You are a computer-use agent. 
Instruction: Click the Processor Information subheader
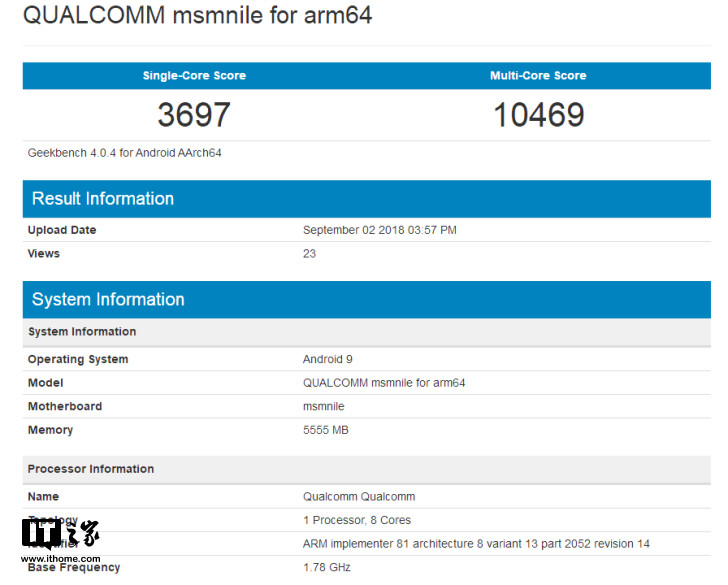367,469
